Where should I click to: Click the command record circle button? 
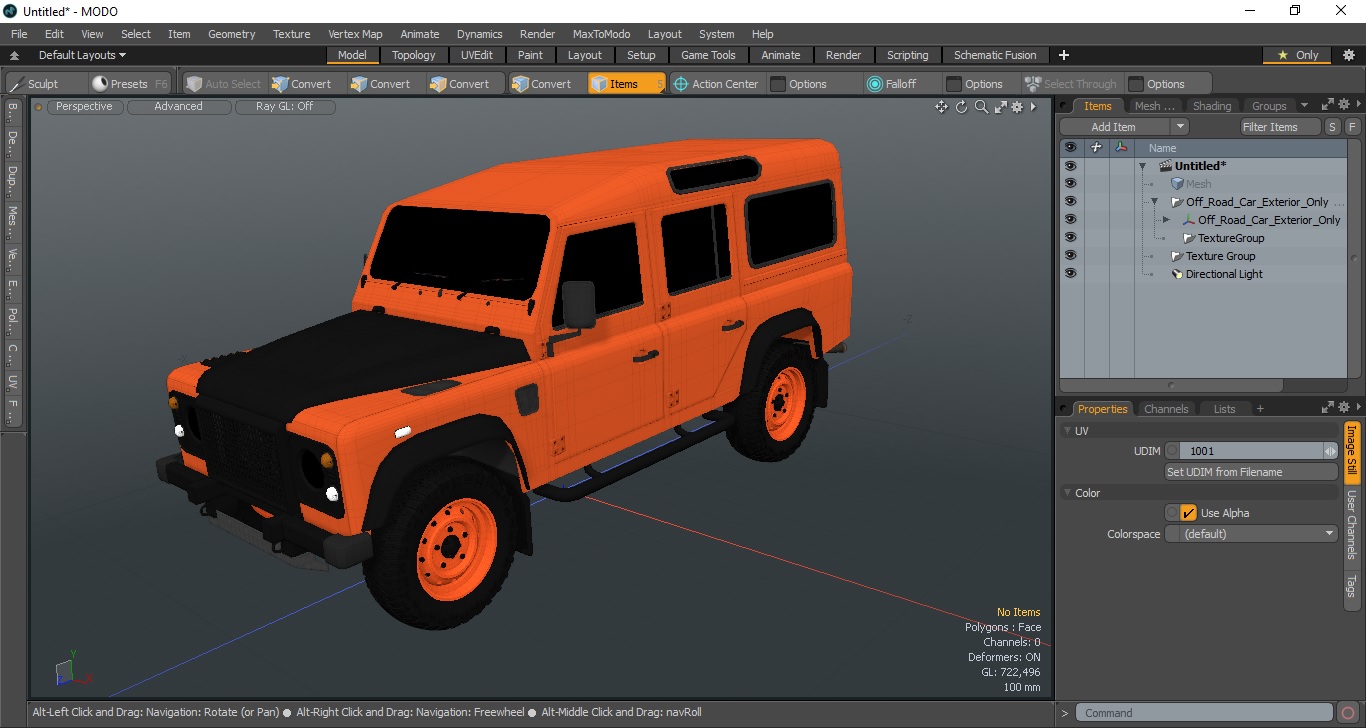click(x=1349, y=713)
